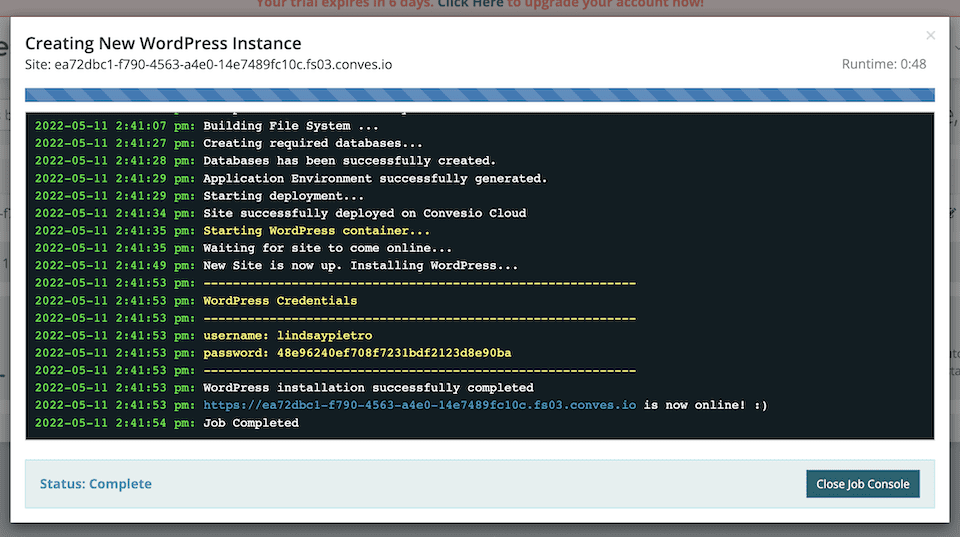Image resolution: width=960 pixels, height=537 pixels.
Task: Click the 'Click Here' upgrade link
Action: click(470, 4)
